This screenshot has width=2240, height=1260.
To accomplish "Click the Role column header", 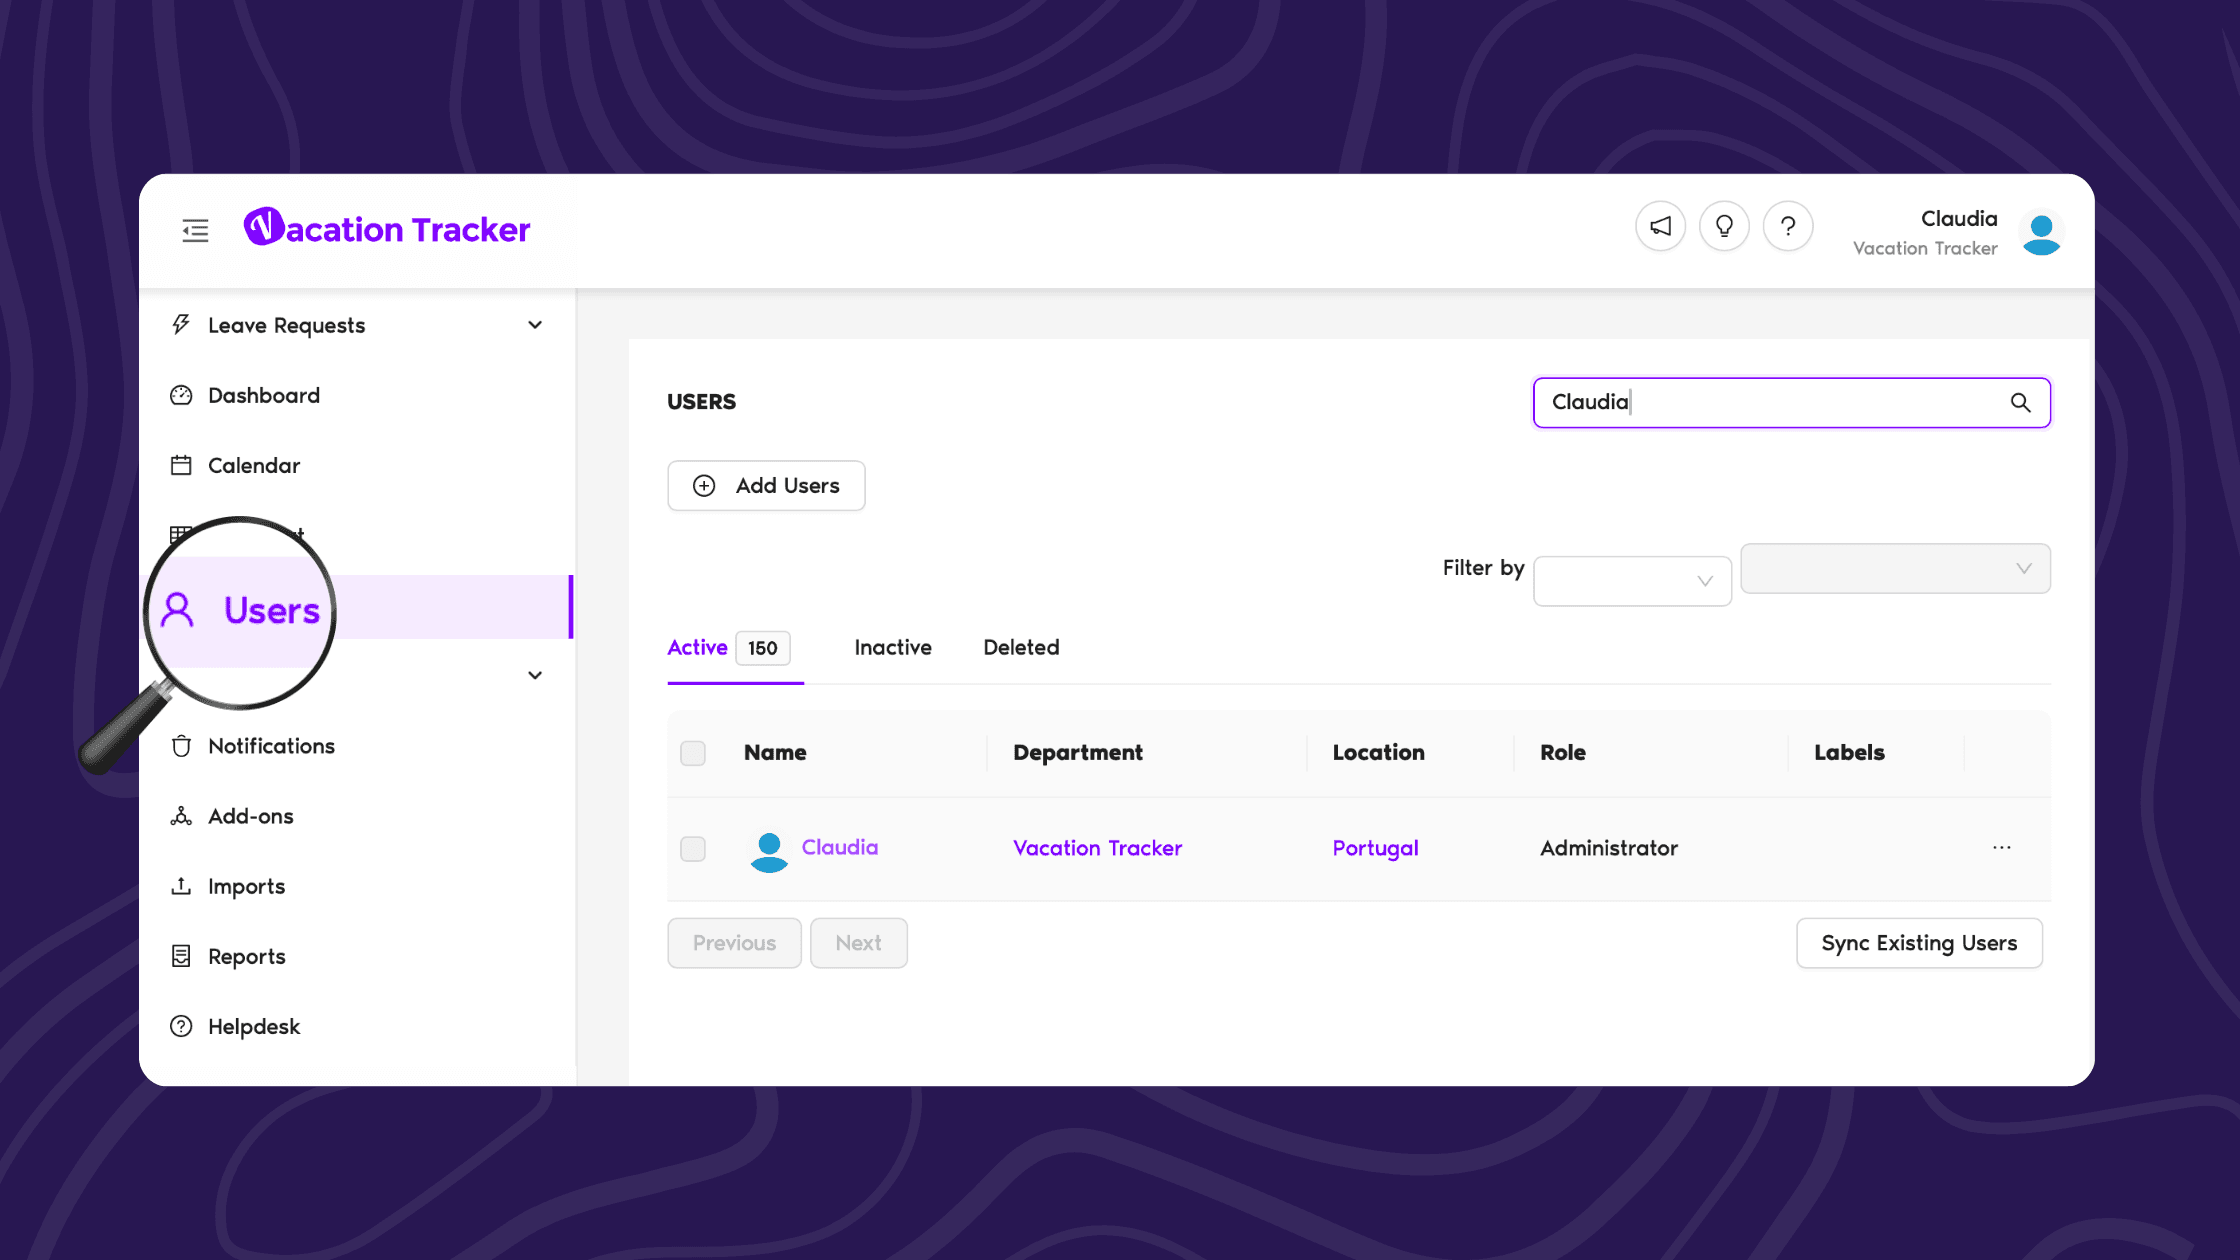I will (1562, 752).
